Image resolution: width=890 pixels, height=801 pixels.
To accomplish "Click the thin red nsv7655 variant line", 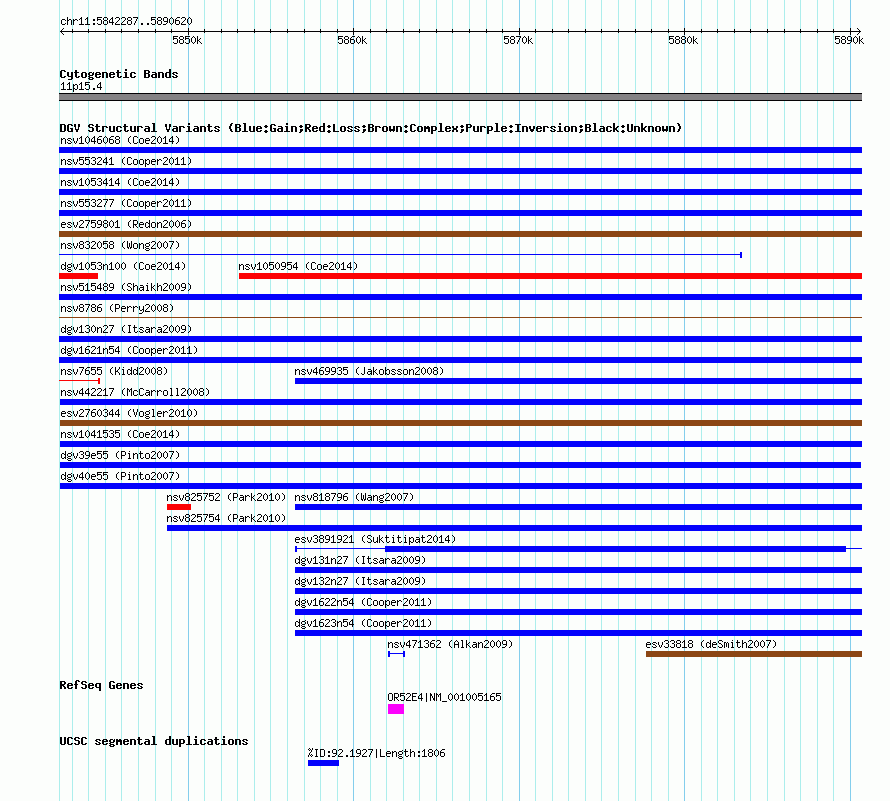I will [x=79, y=381].
